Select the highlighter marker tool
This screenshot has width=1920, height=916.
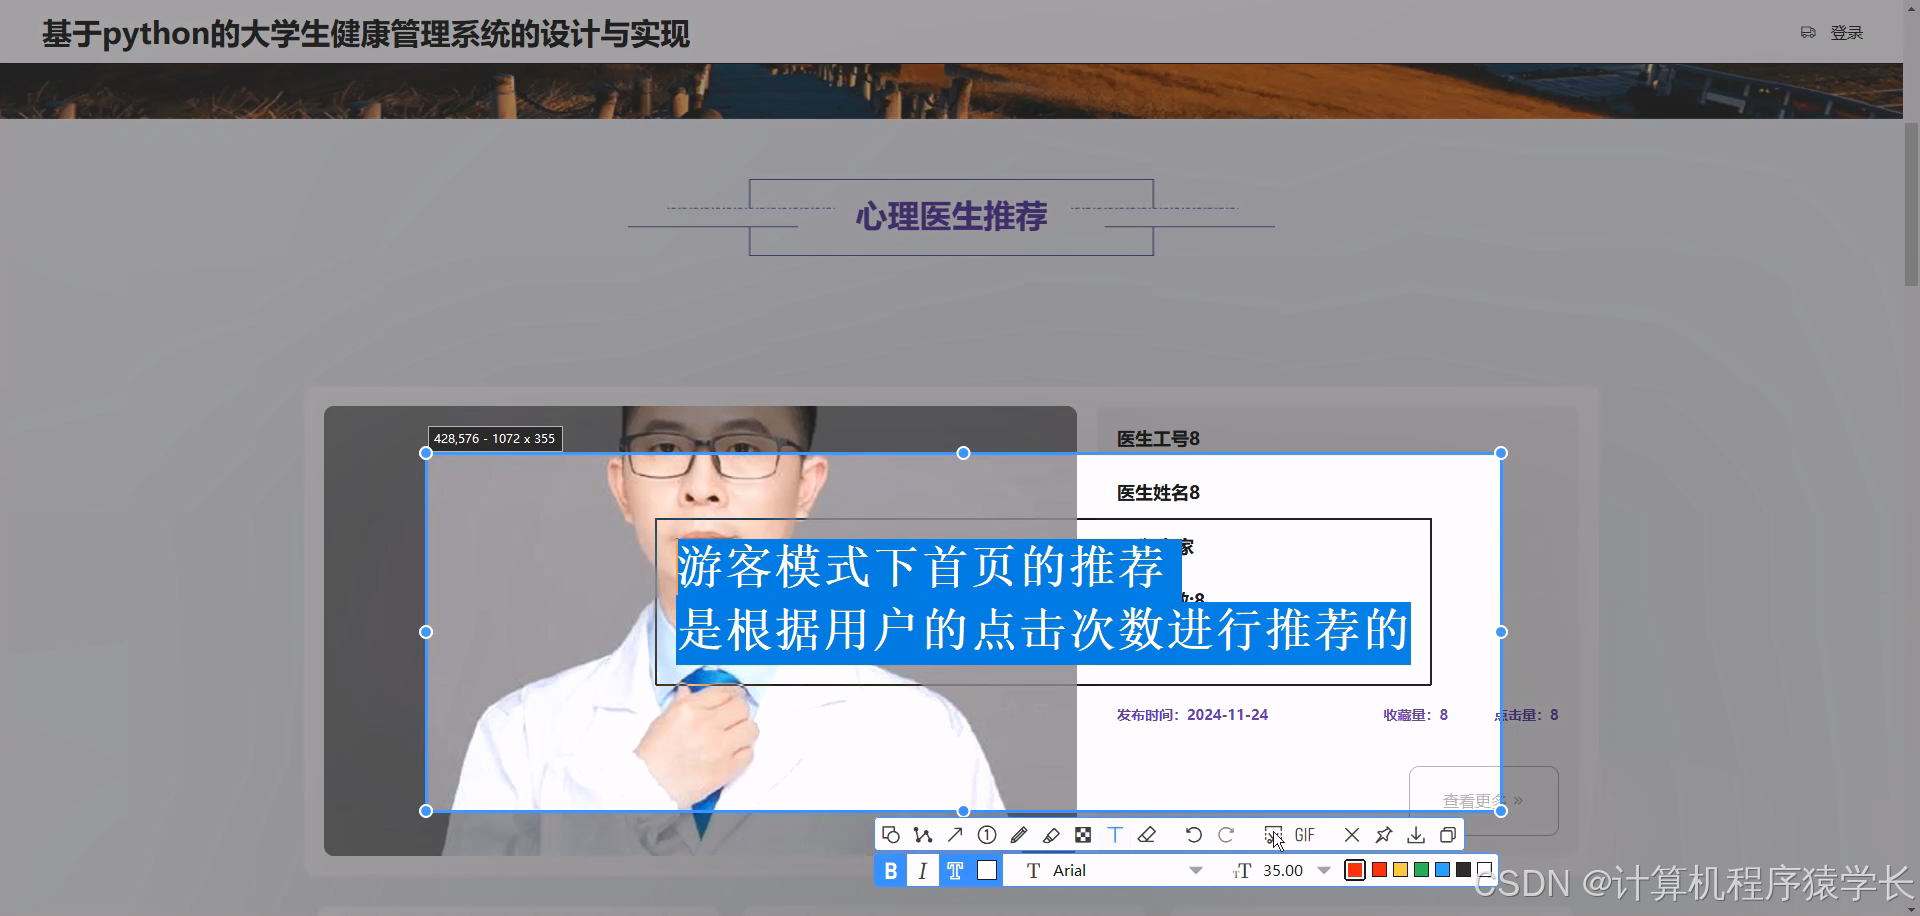(1051, 835)
